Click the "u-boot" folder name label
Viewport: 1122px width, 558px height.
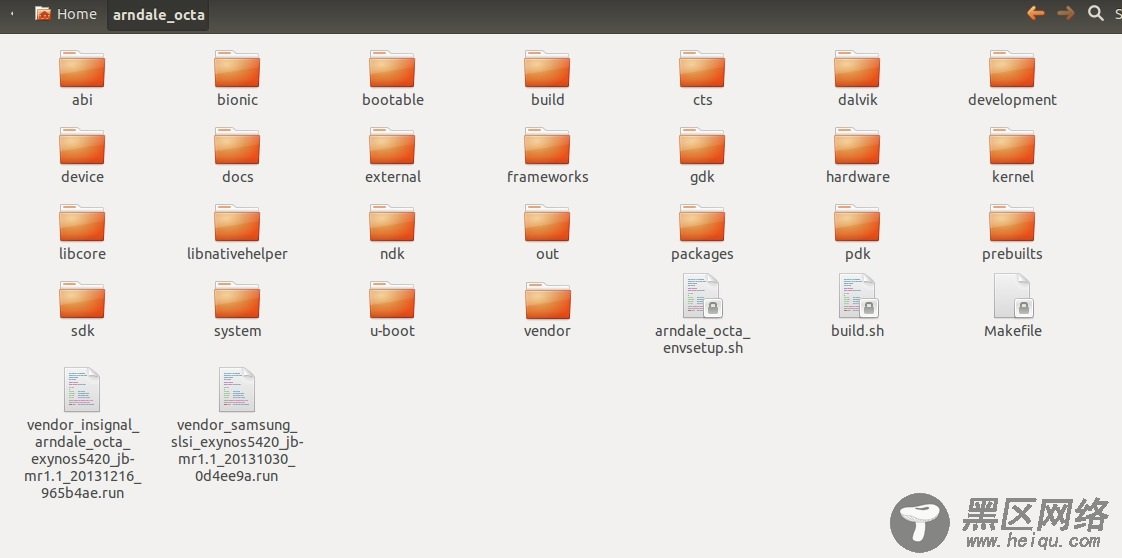tap(392, 331)
